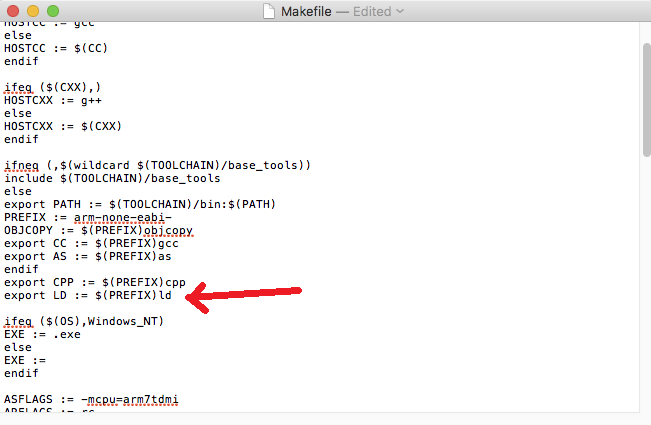Click the "Makefile" title text
This screenshot has height=425, width=651.
click(x=308, y=11)
